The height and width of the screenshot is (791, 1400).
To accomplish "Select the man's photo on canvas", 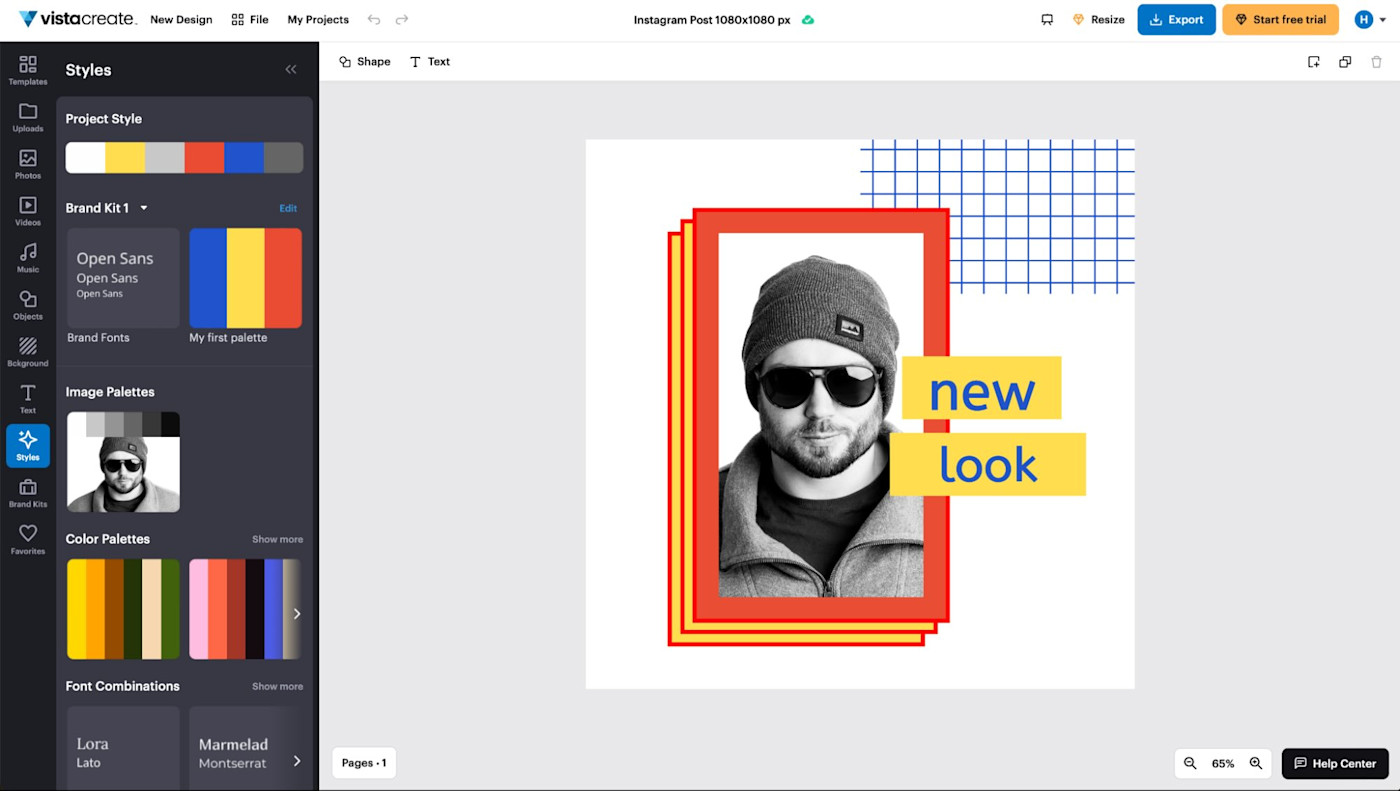I will point(821,415).
